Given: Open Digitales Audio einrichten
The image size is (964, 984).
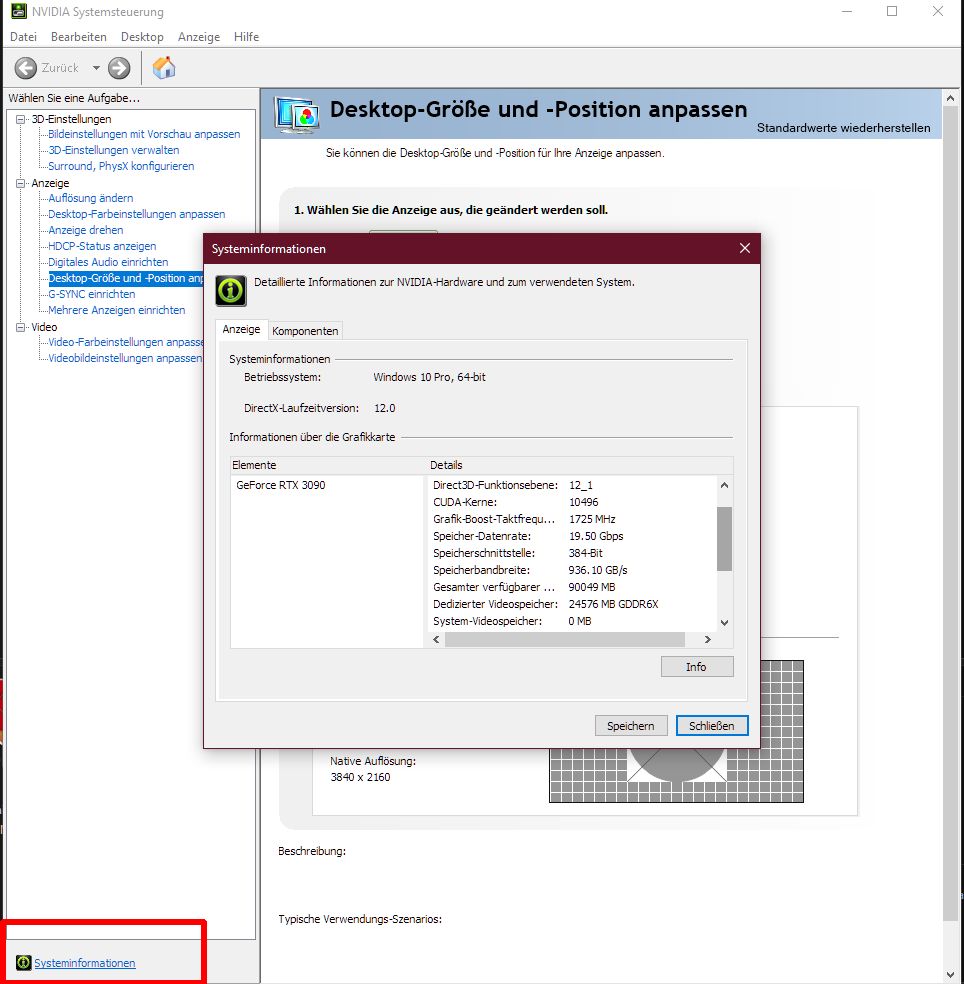Looking at the screenshot, I should pos(108,262).
